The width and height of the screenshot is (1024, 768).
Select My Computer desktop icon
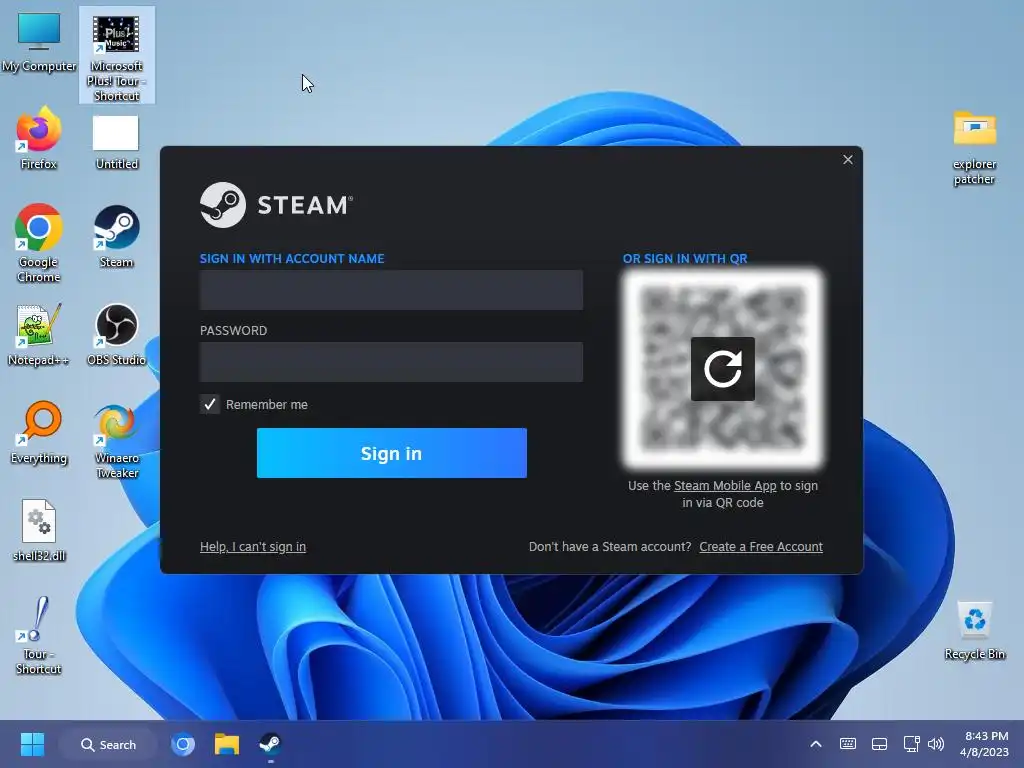tap(39, 42)
